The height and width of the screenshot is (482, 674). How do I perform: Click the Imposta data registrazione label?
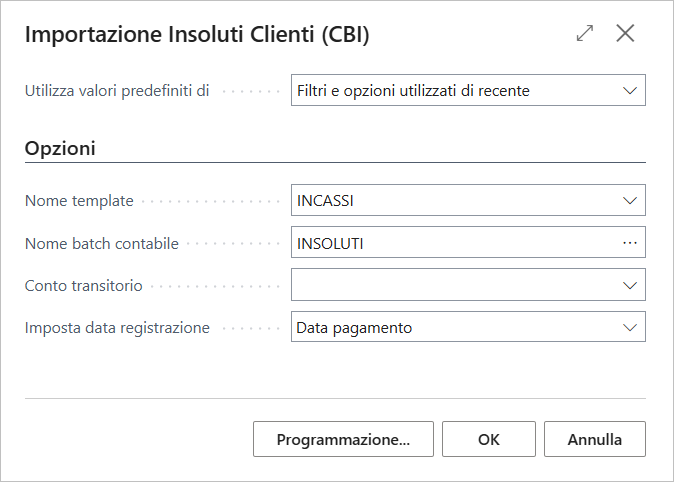[117, 328]
